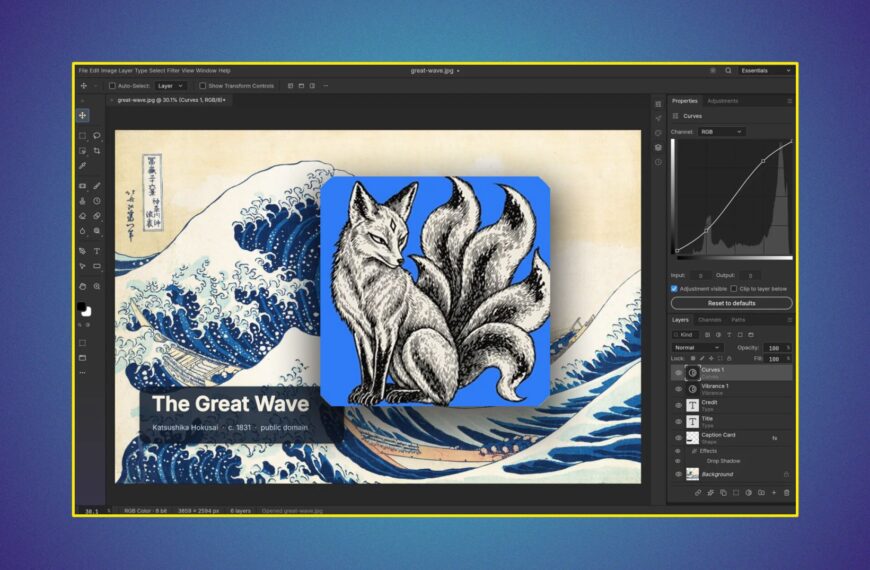Switch to the Channels tab
Screen dimensions: 870x570
[709, 320]
